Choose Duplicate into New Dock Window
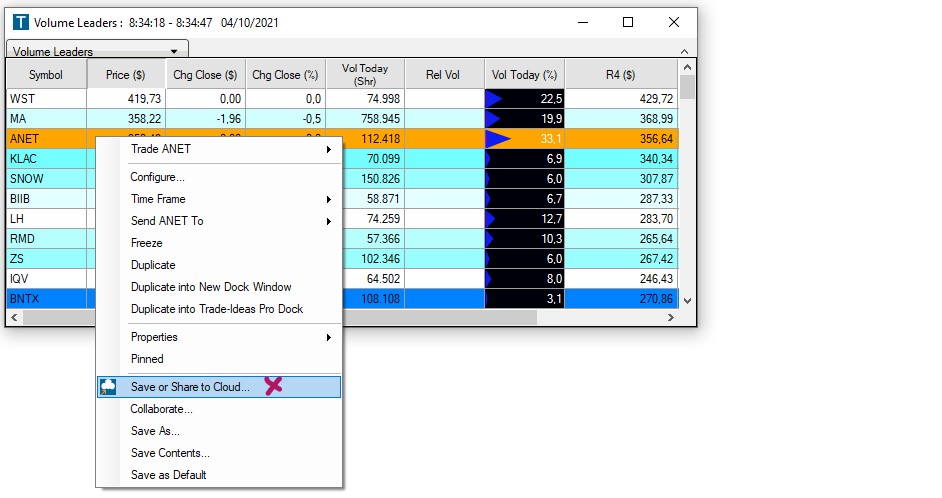Viewport: 942px width, 498px height. coord(211,287)
